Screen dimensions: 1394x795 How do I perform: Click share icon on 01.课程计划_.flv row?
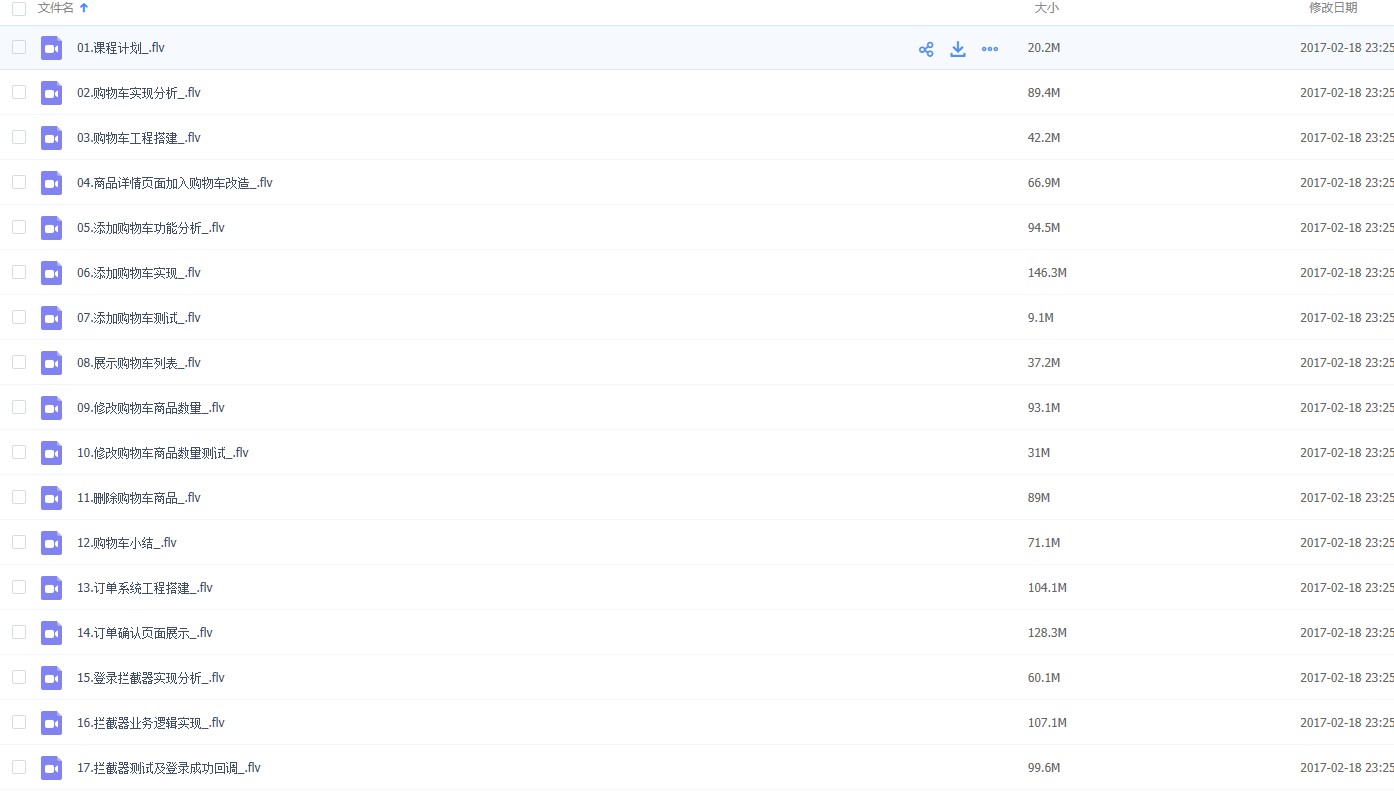926,49
